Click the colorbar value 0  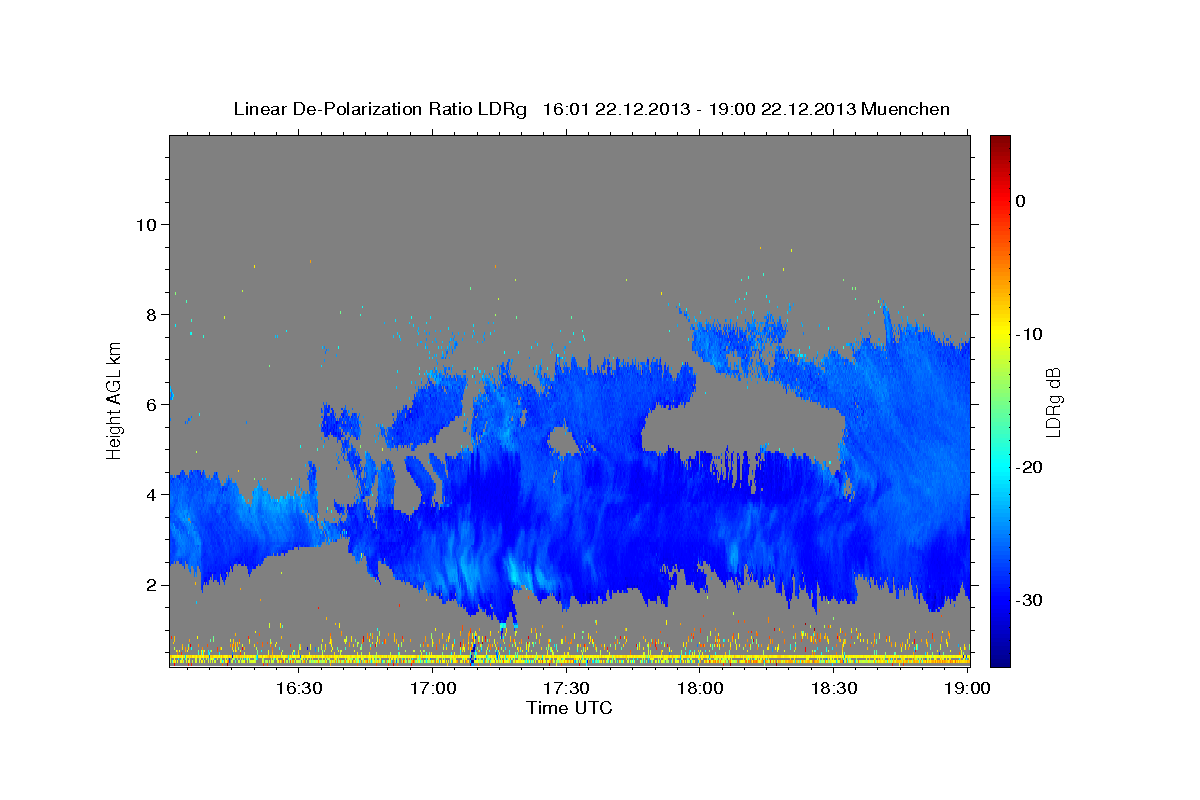coord(1020,201)
